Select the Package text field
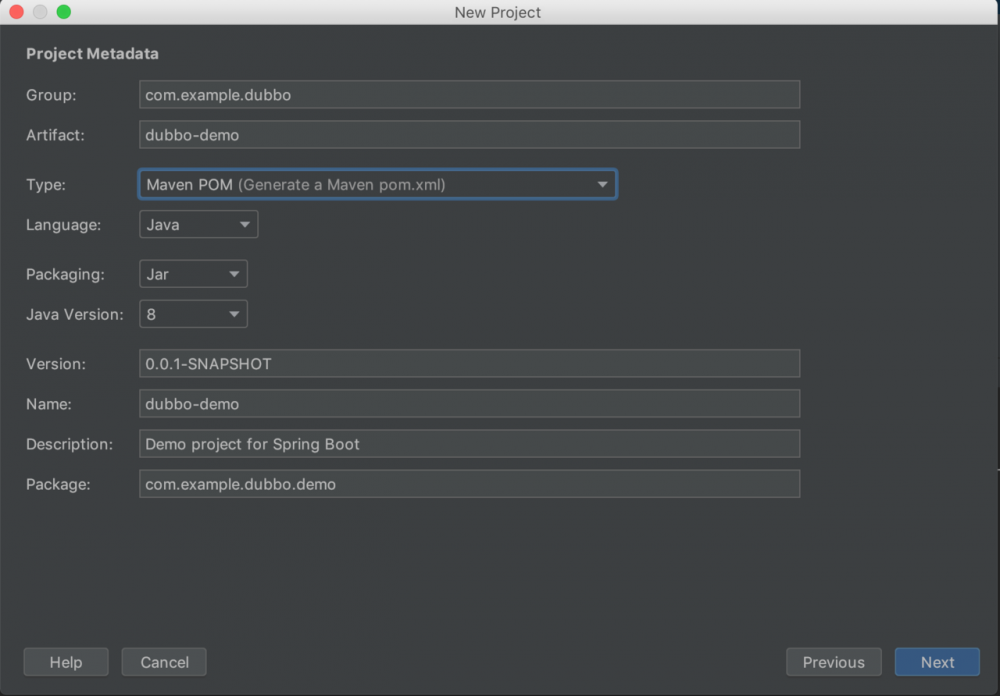This screenshot has width=1000, height=696. point(469,484)
